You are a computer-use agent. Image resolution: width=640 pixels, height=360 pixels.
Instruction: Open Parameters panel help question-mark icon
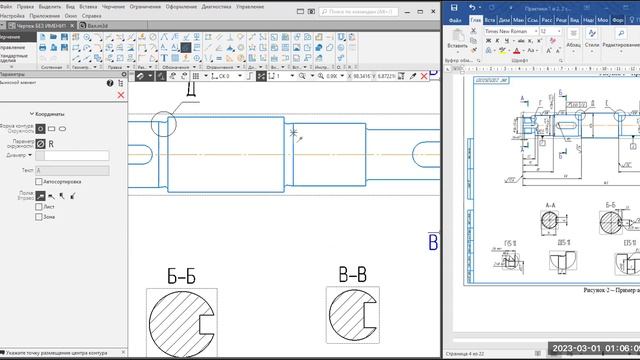pyautogui.click(x=110, y=83)
